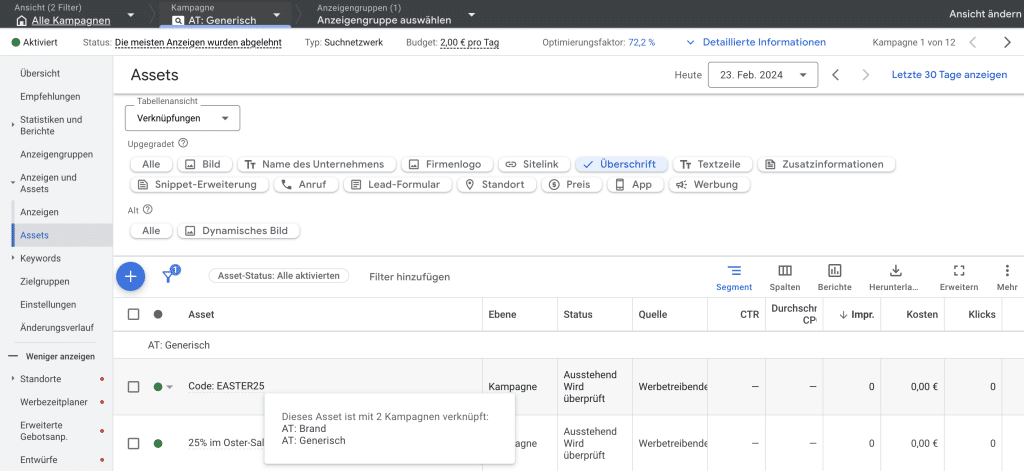Click the Aktiviert campaign status indicator

(x=35, y=42)
